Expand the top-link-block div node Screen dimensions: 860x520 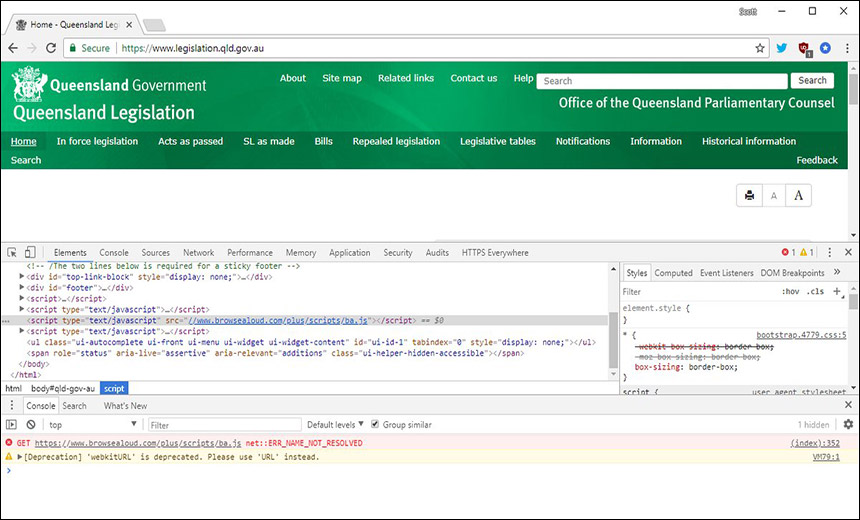[22, 276]
